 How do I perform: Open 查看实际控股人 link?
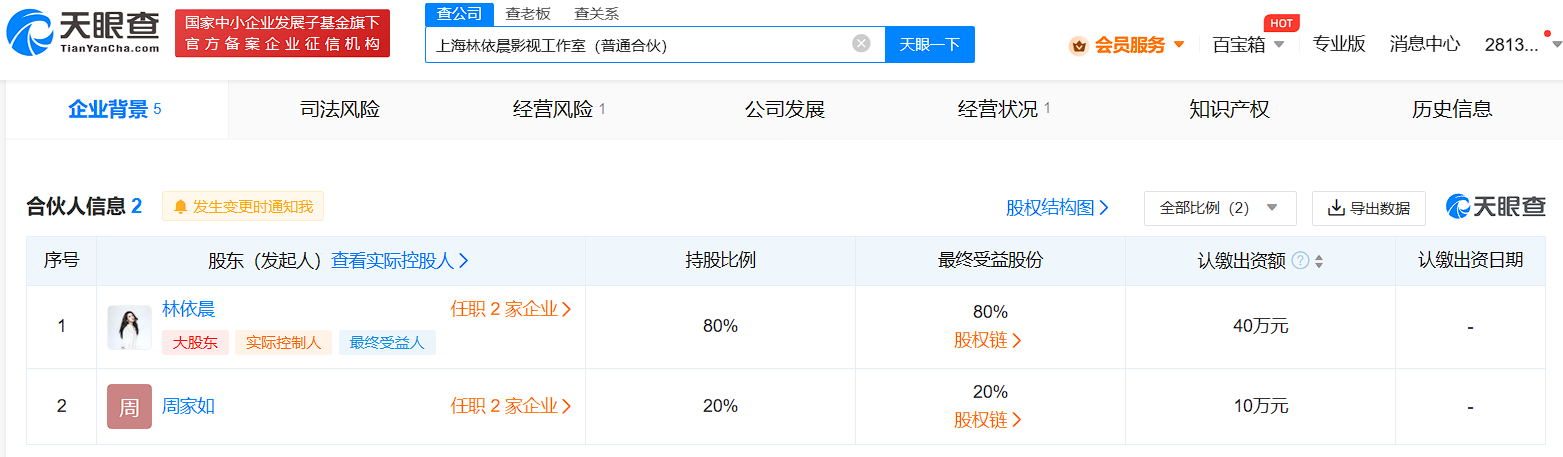point(400,261)
